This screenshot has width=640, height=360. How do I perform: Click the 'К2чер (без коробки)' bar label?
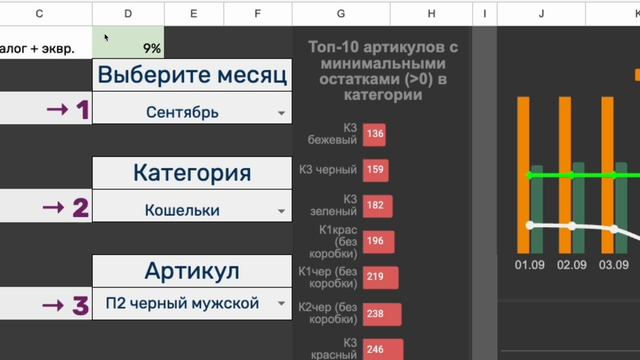coord(328,313)
